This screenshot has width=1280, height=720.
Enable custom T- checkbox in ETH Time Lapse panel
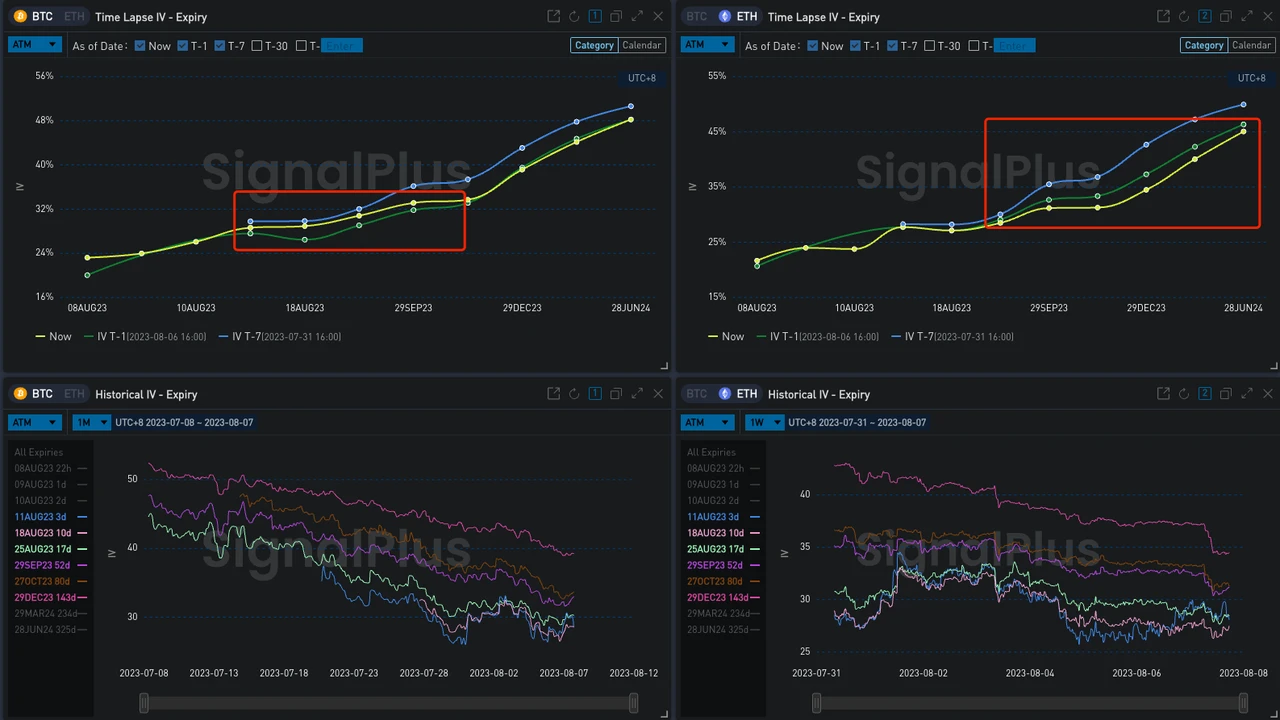(x=974, y=46)
